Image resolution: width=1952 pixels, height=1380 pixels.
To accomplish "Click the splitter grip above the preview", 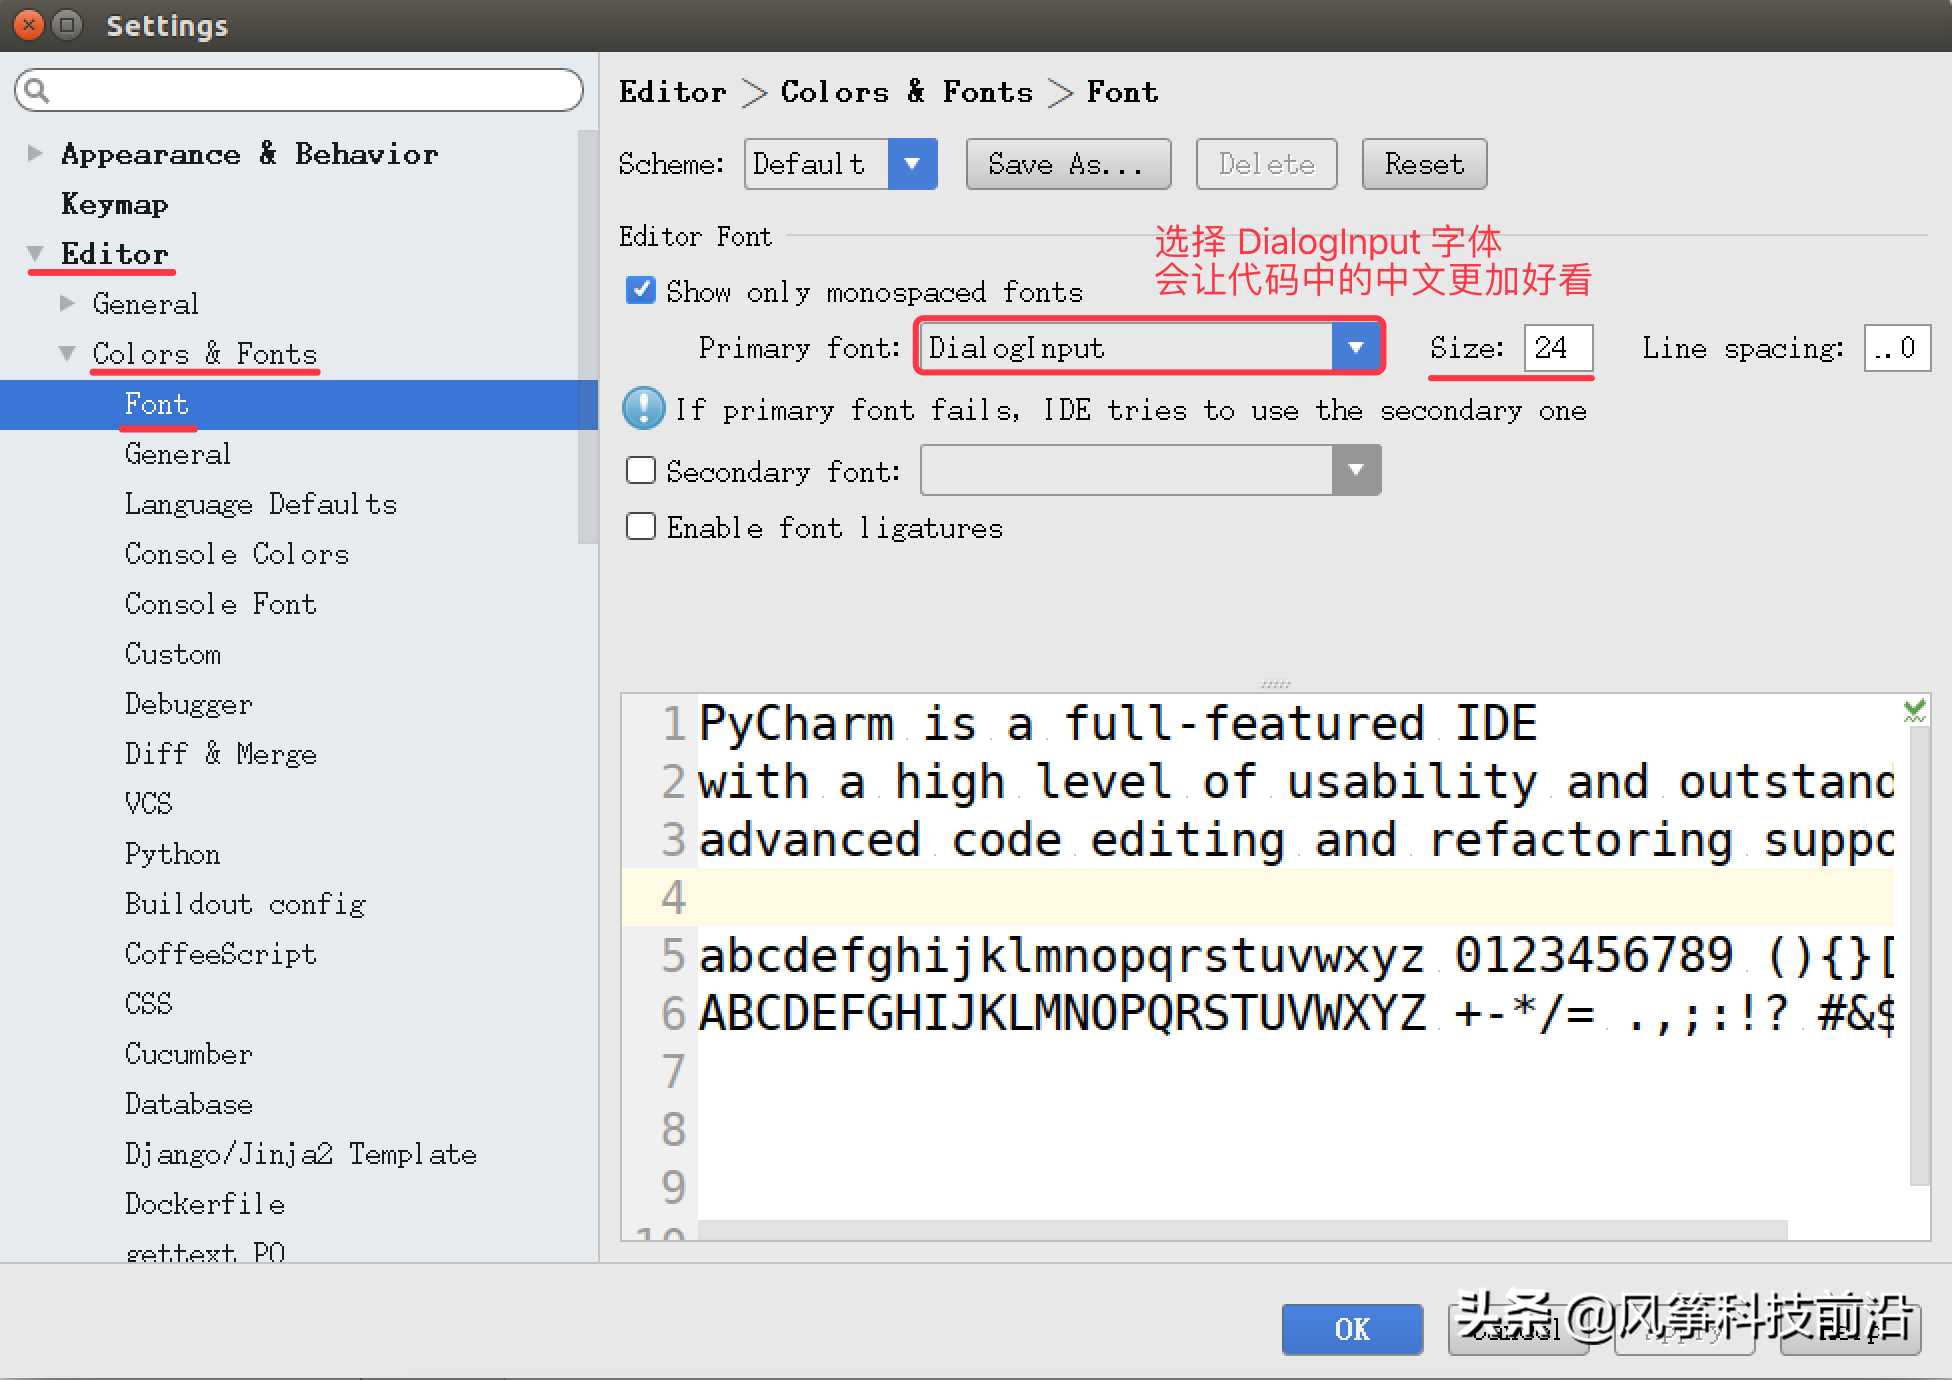I will coord(1275,684).
